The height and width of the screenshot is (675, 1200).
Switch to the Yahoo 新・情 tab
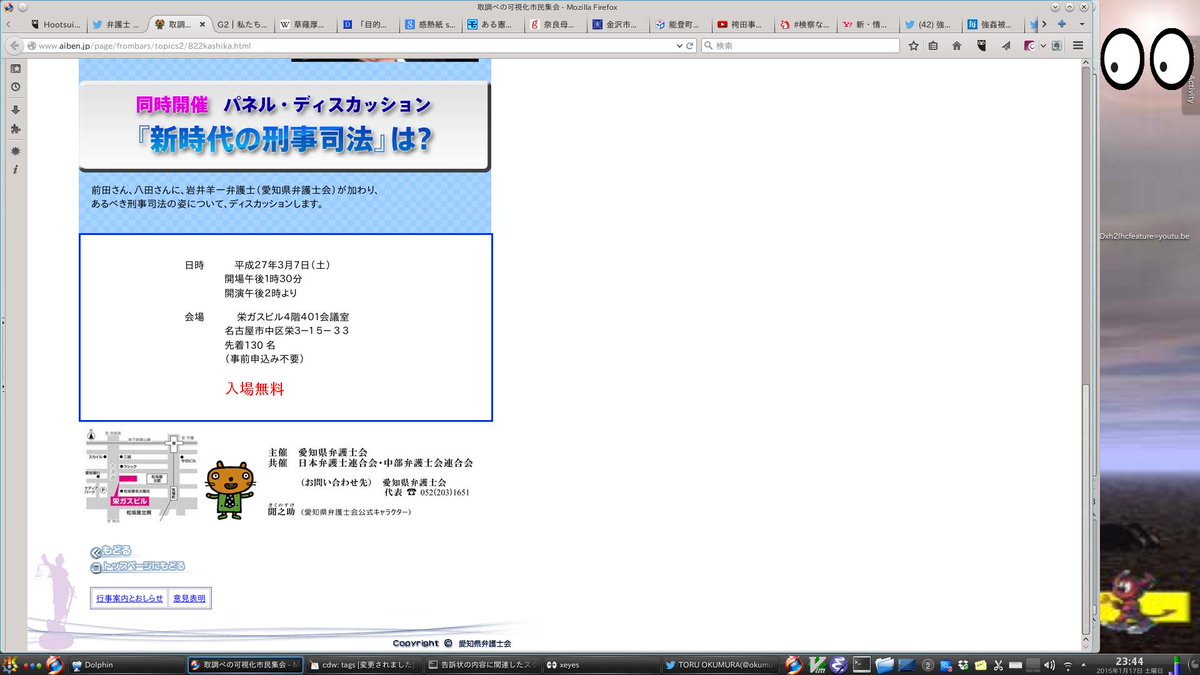point(868,23)
